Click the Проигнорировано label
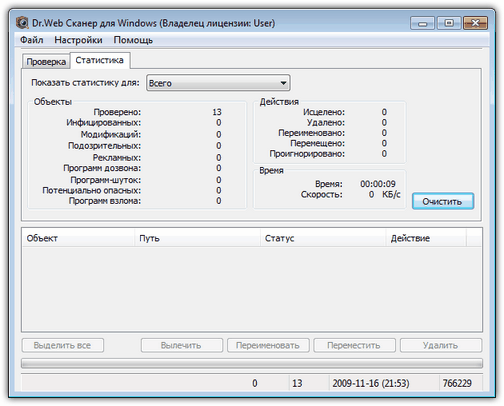 [307, 154]
